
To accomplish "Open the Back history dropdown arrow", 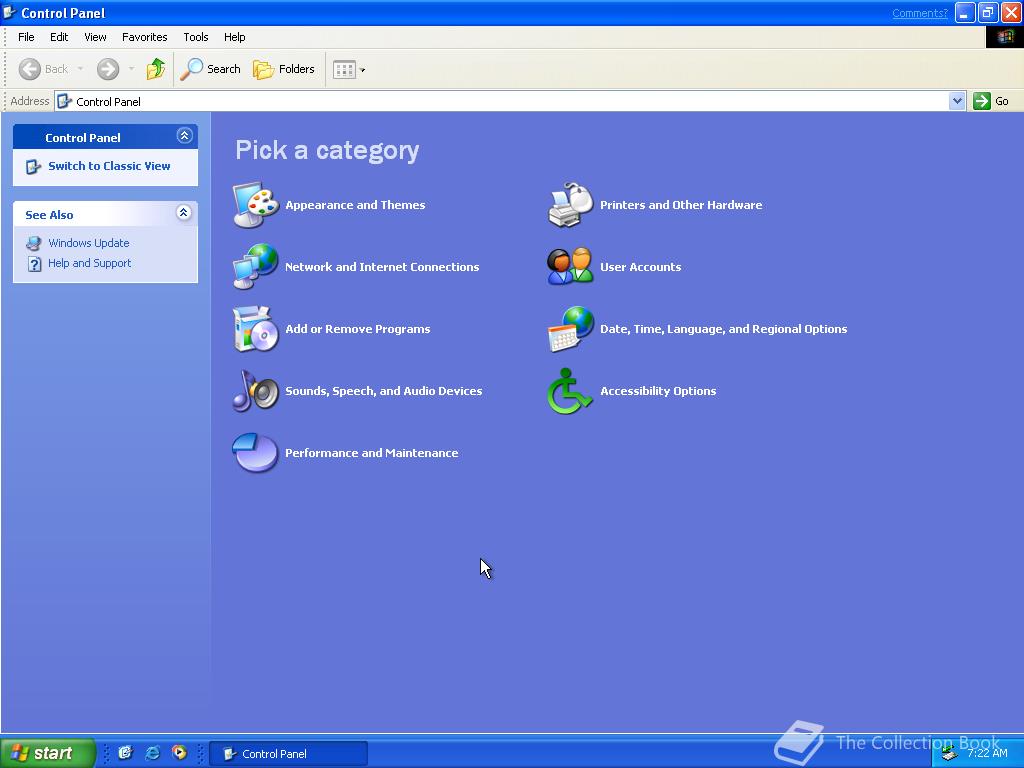I will [x=80, y=69].
